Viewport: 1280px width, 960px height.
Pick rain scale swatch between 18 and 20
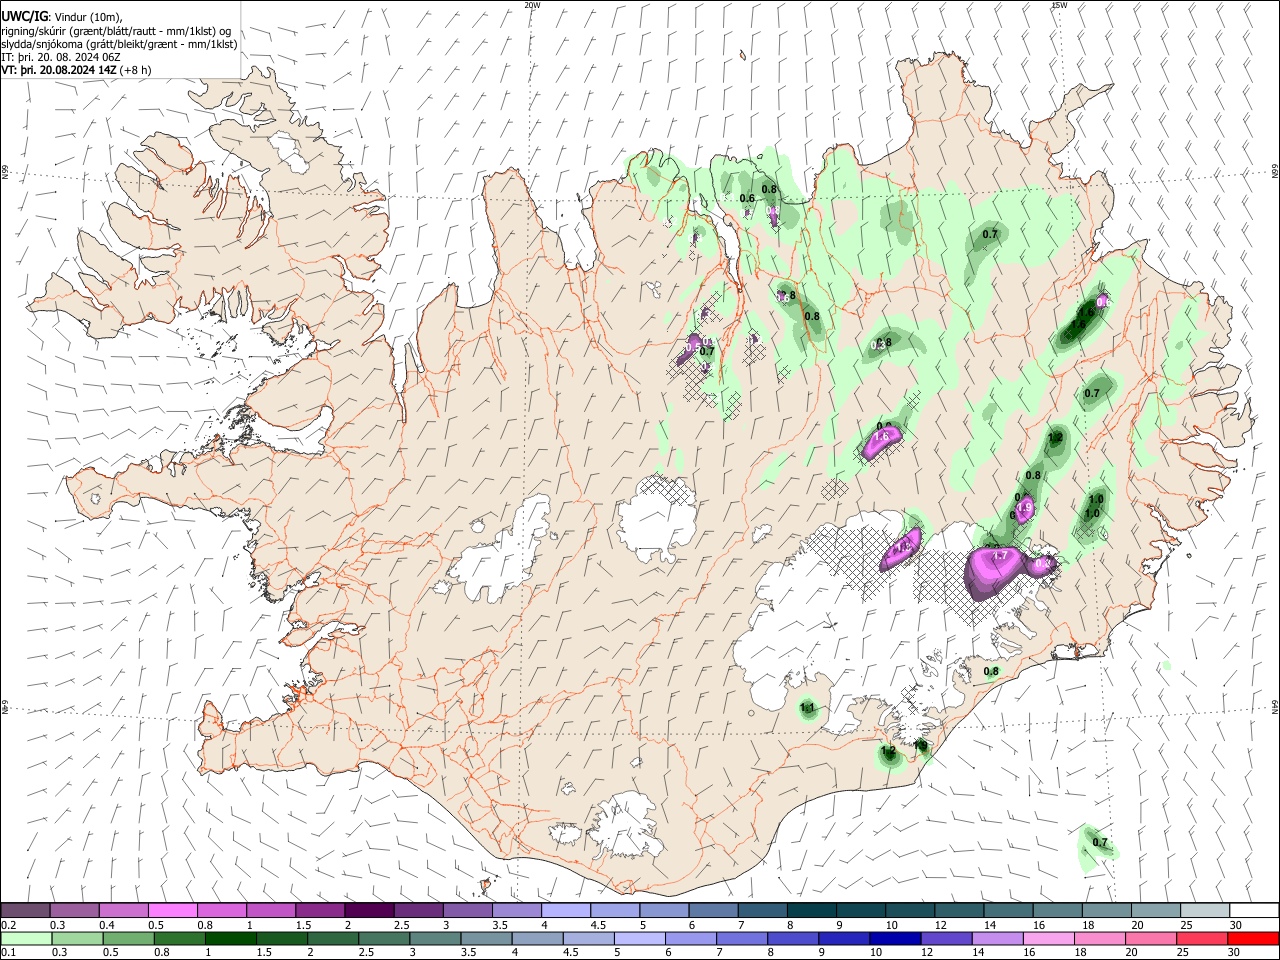point(1100,938)
